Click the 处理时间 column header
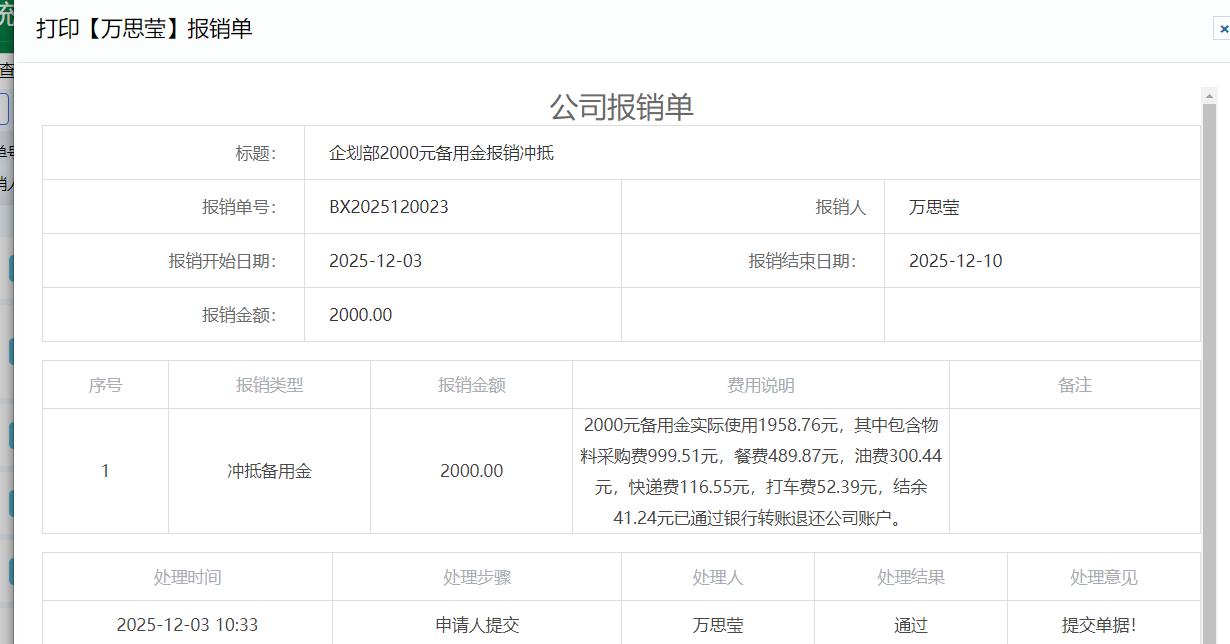1230x644 pixels. [x=187, y=577]
